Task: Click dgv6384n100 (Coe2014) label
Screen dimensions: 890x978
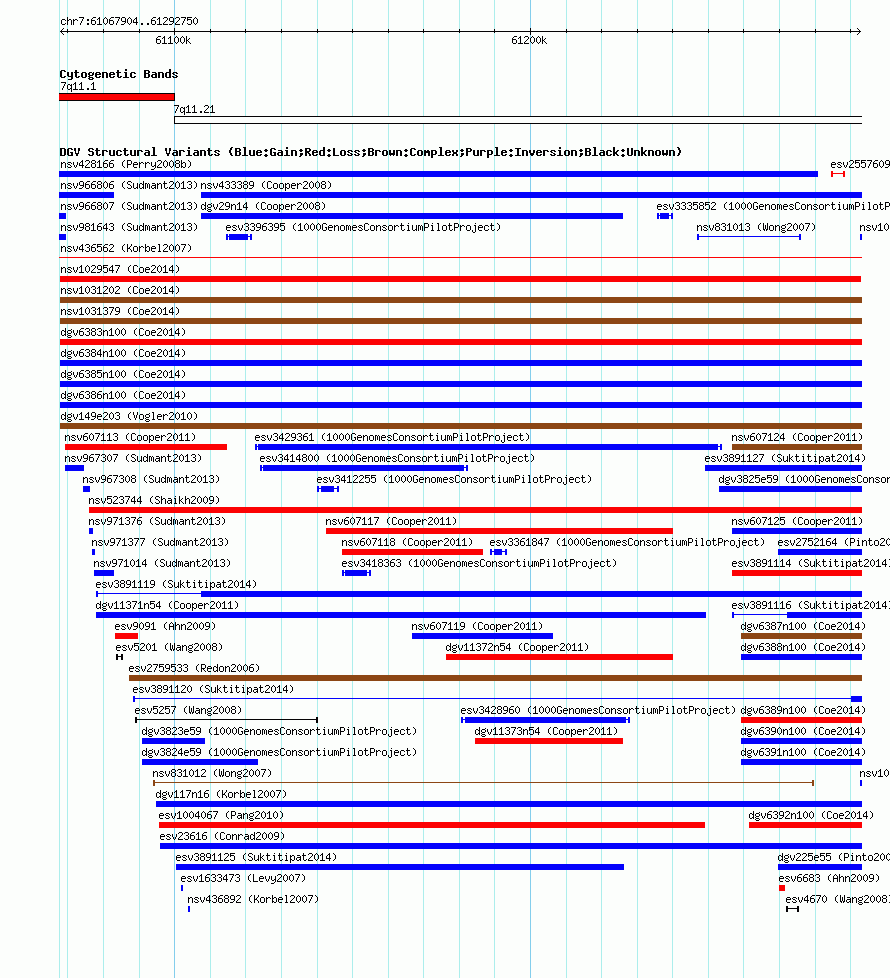Action: 123,354
